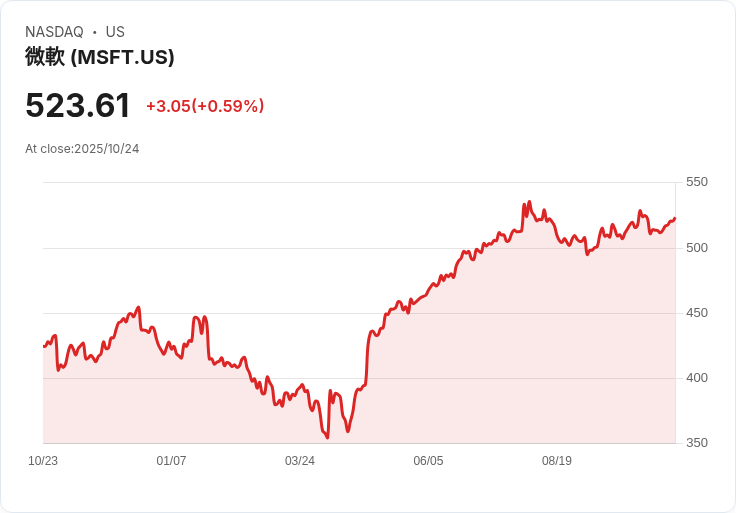Viewport: 736px width, 513px height.
Task: Click the current price 523.61
Action: pos(78,105)
